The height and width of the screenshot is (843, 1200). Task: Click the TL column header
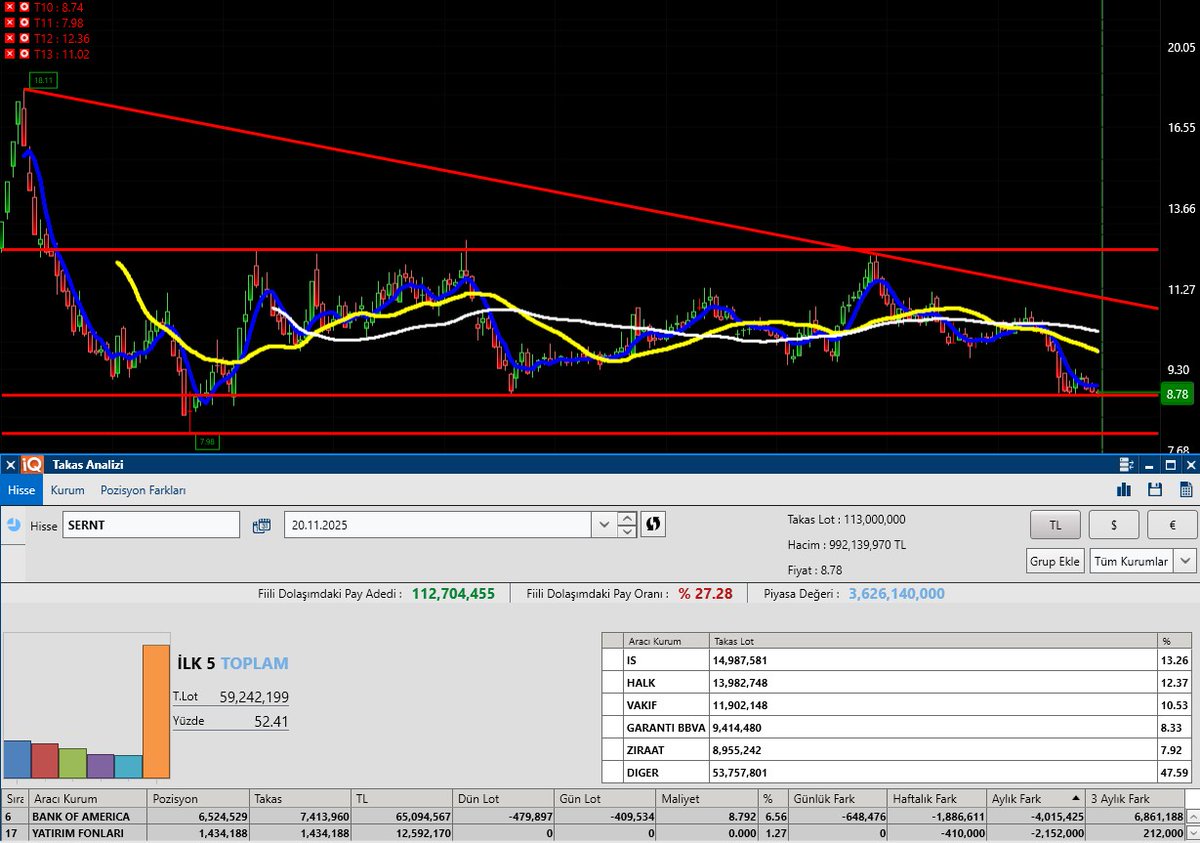pyautogui.click(x=402, y=799)
